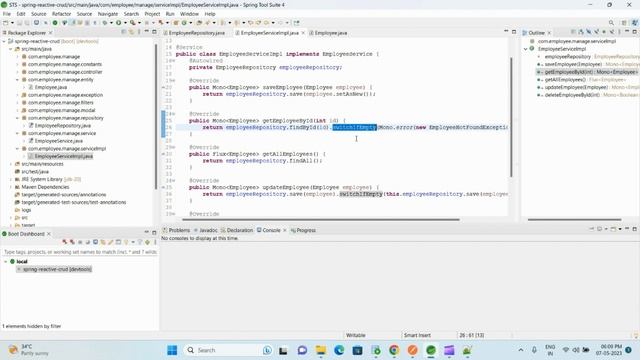
Task: Select EmployeeService.java in Package Explorer
Action: (x=58, y=141)
